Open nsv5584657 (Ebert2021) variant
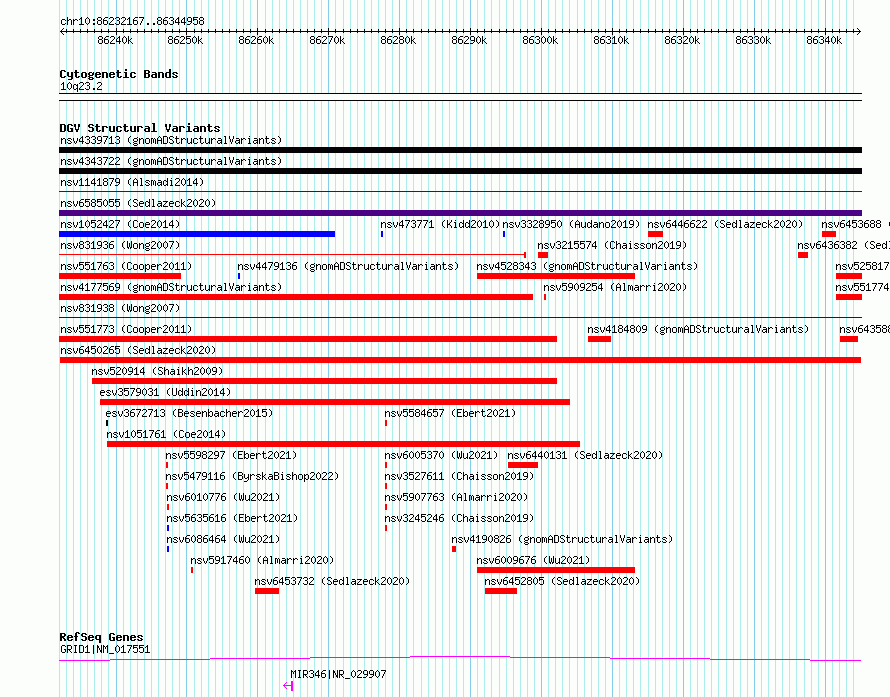Viewport: 890px width, 697px height. (x=450, y=413)
